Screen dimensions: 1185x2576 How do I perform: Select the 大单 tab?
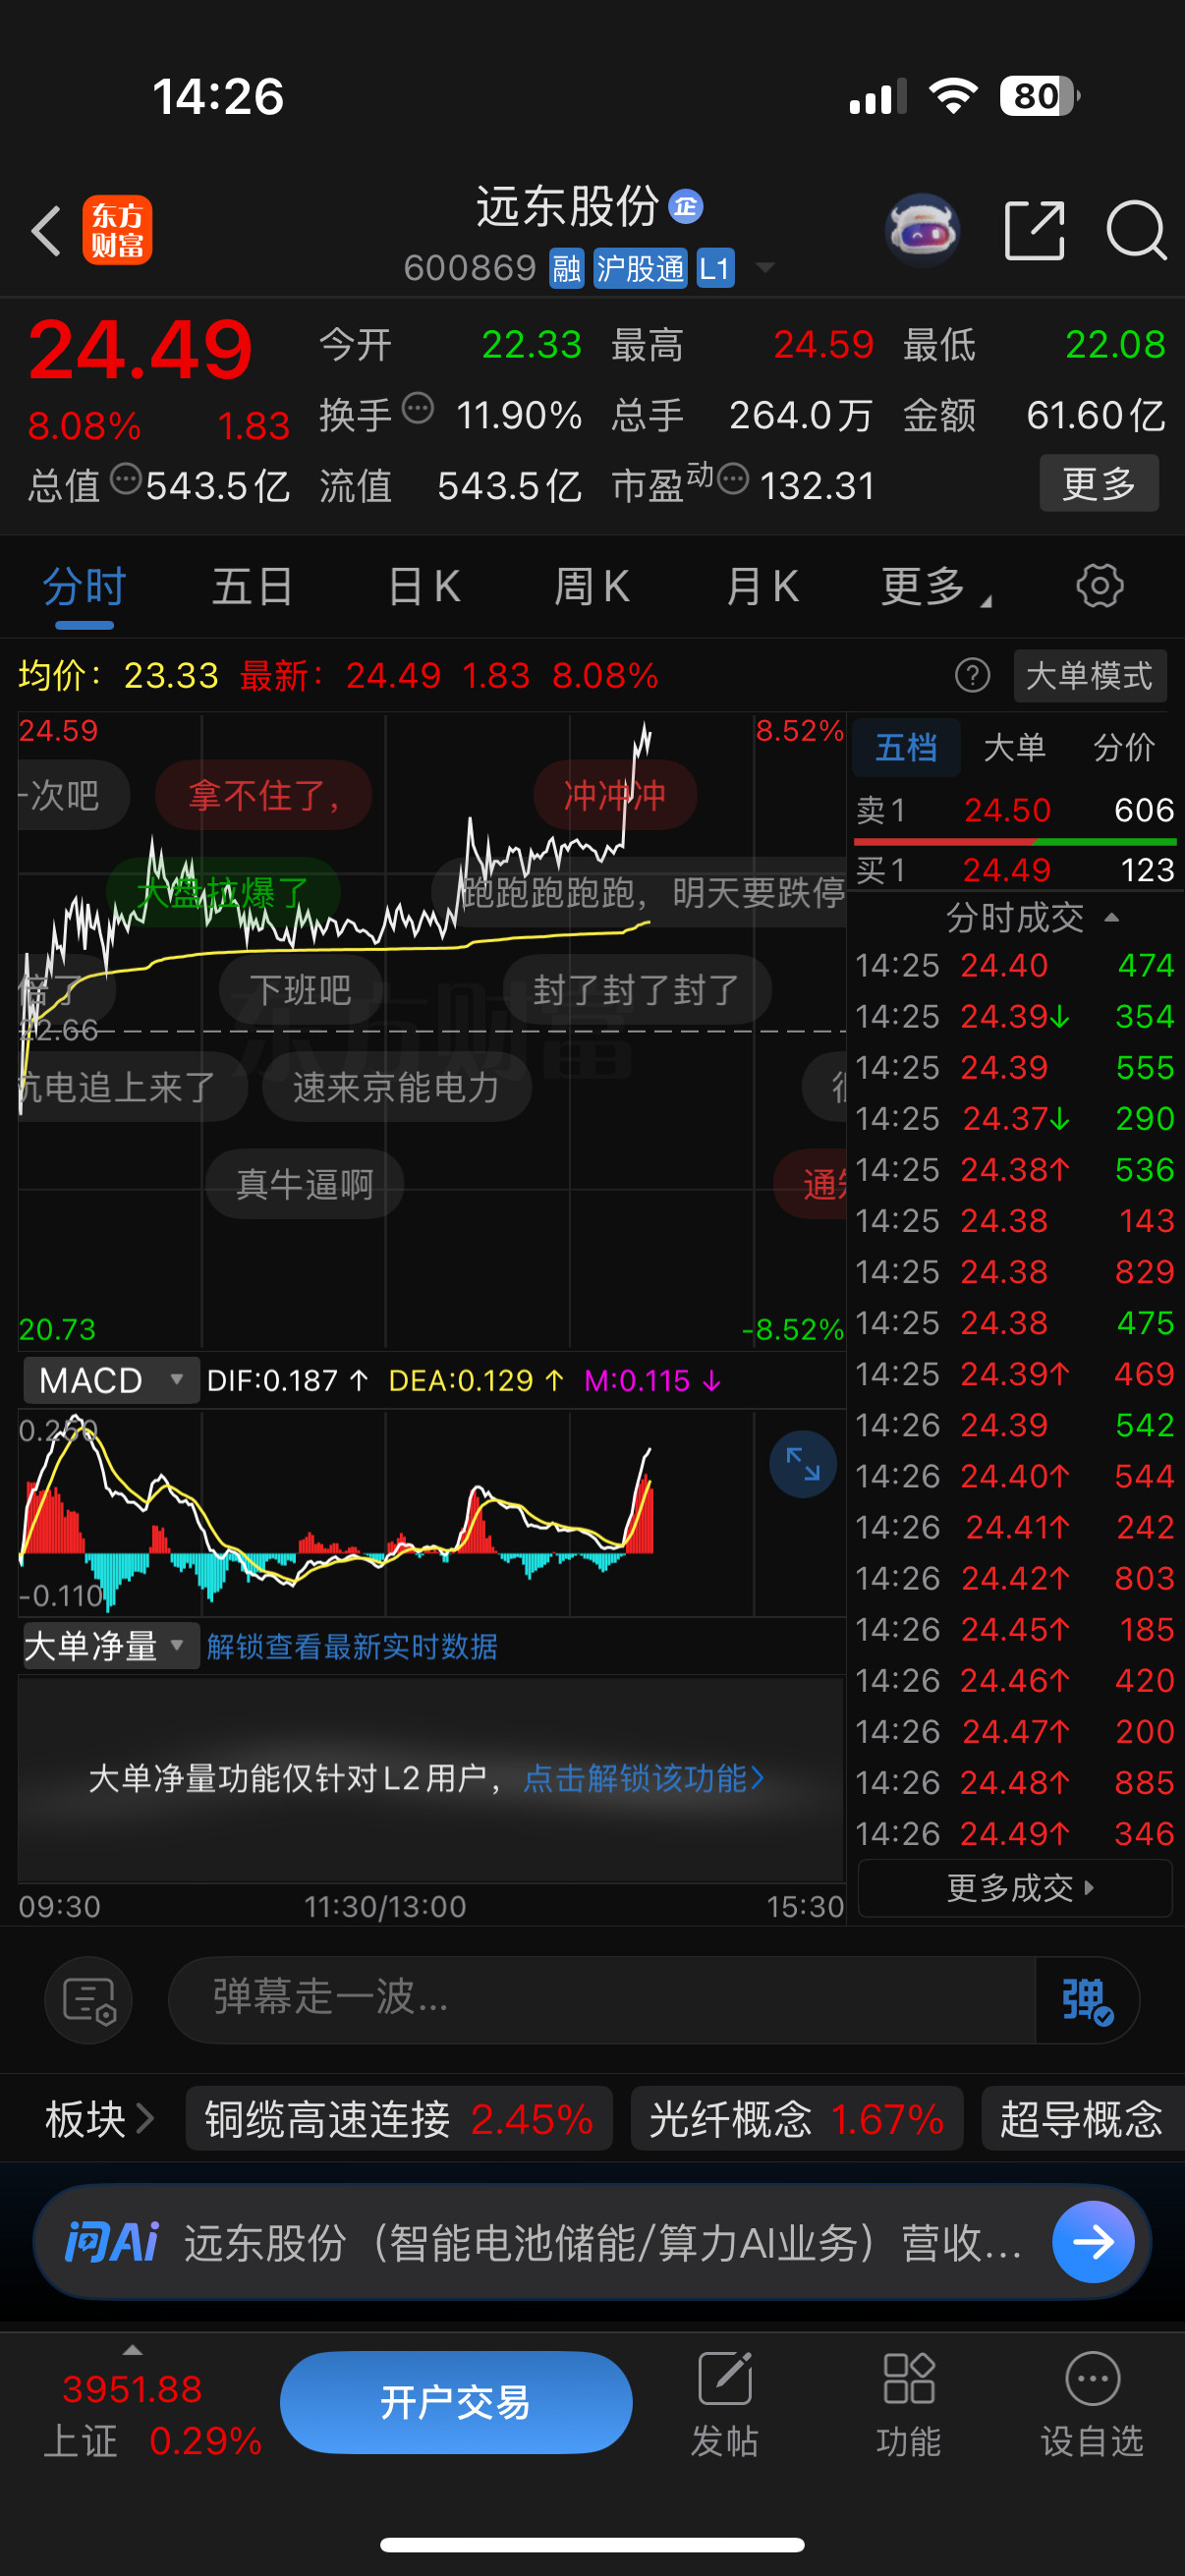point(1014,747)
